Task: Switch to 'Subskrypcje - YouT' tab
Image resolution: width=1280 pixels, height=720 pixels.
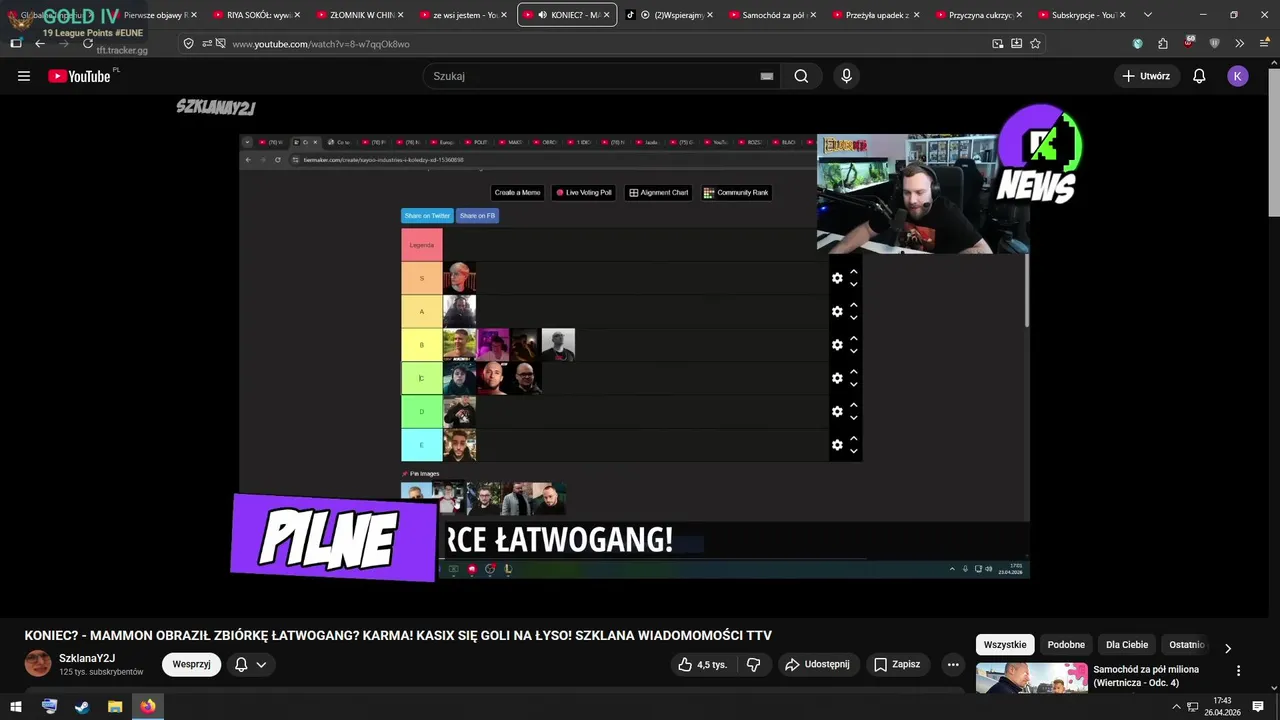Action: point(1080,15)
